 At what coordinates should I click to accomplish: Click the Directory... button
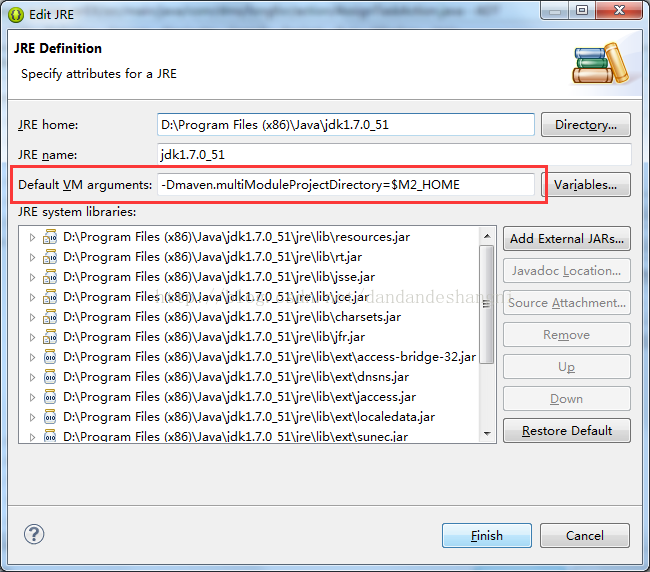click(x=586, y=125)
